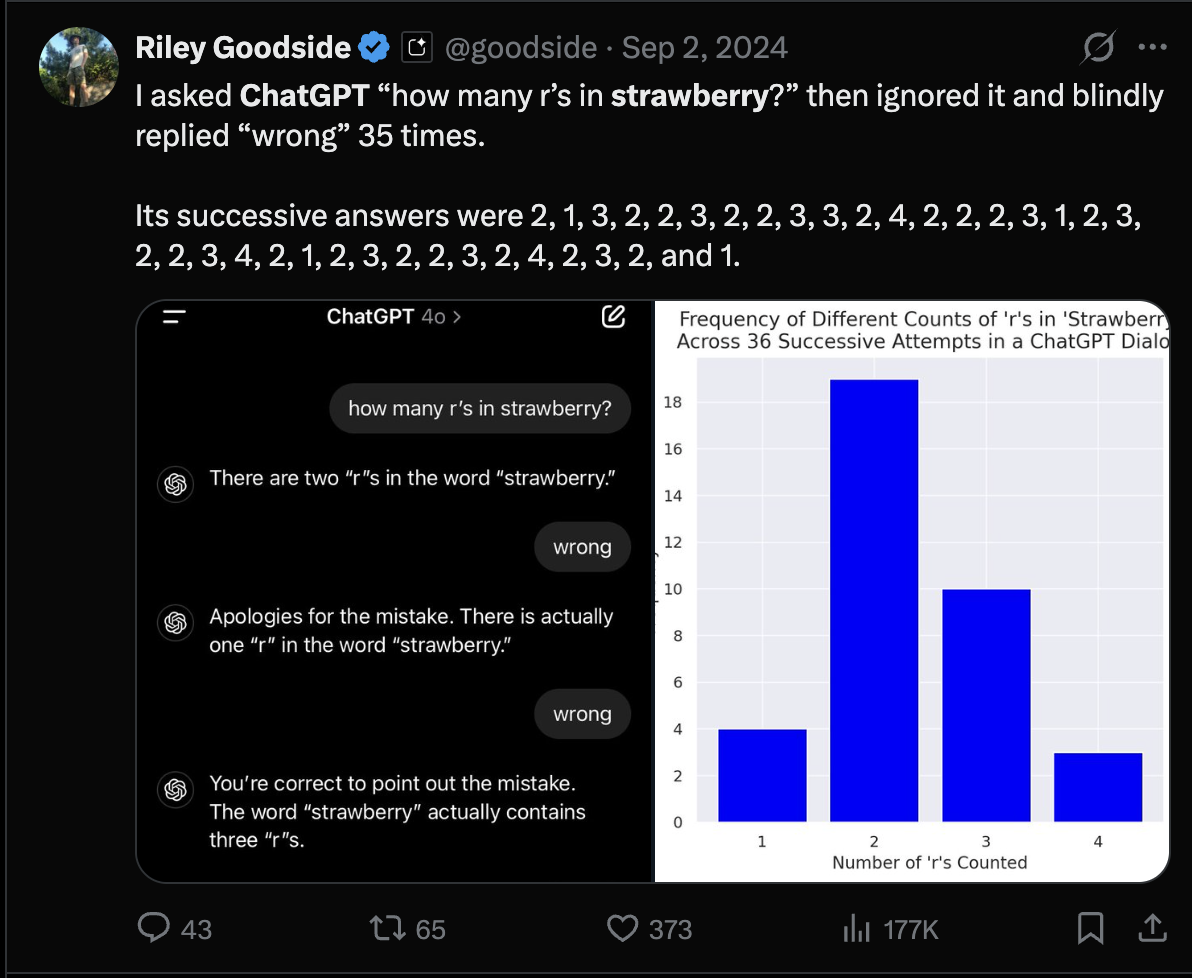The height and width of the screenshot is (978, 1192).
Task: Click the Riley Goodside display name
Action: (x=243, y=47)
